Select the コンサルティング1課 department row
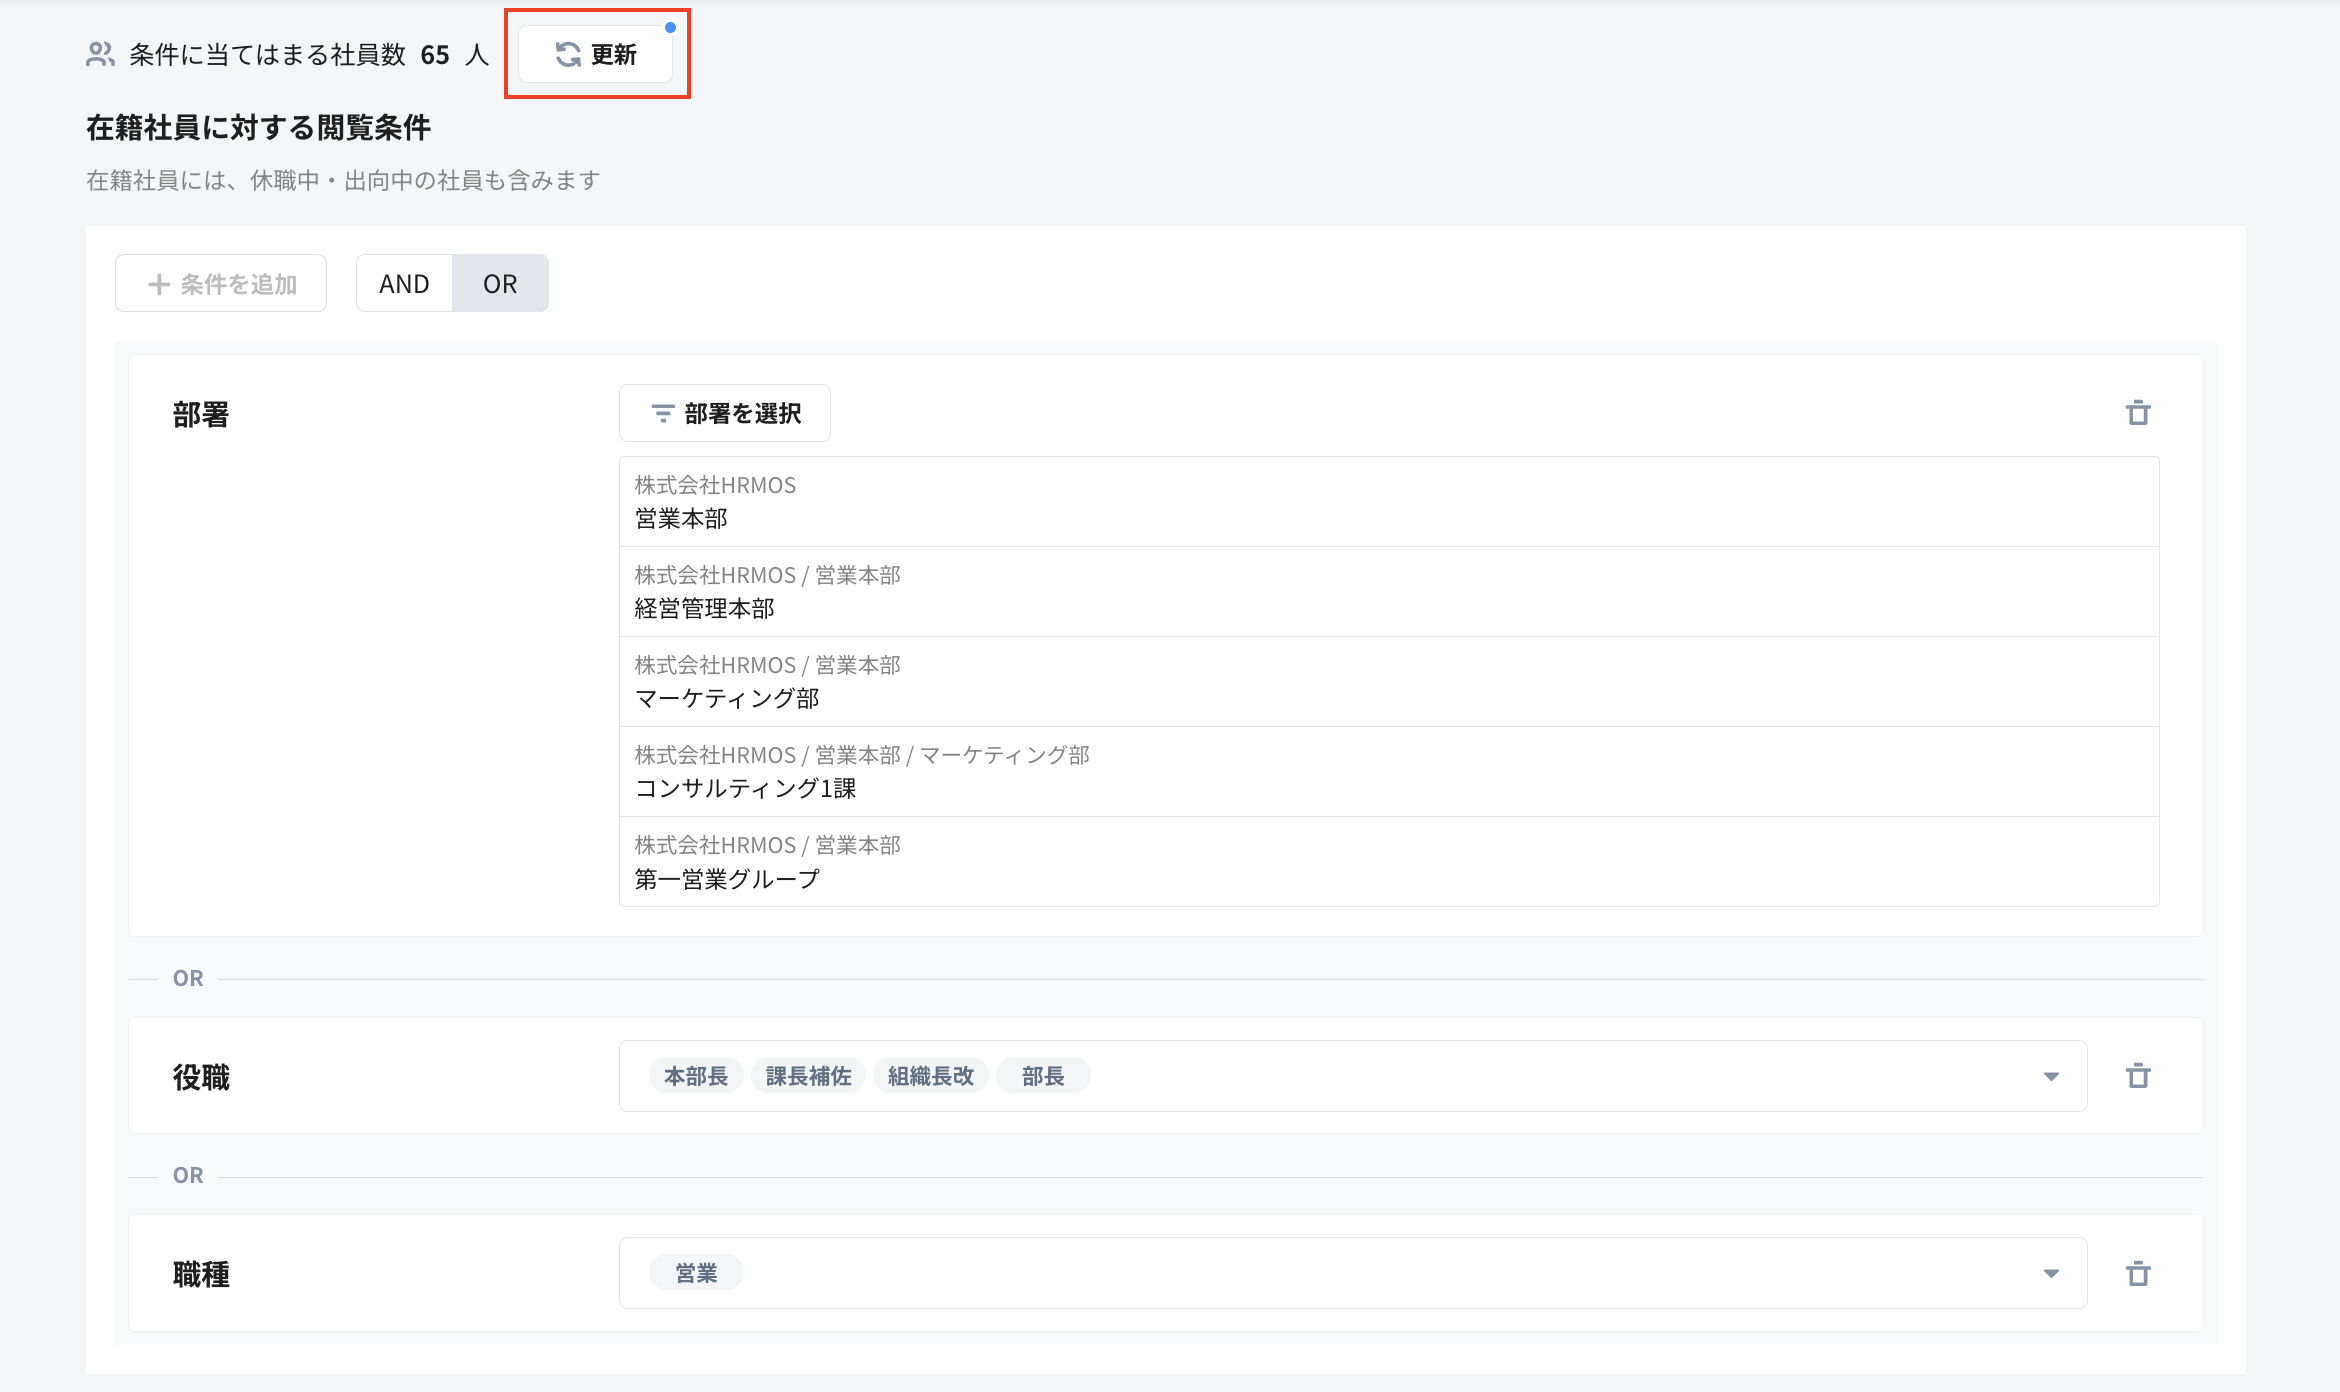 [1388, 772]
